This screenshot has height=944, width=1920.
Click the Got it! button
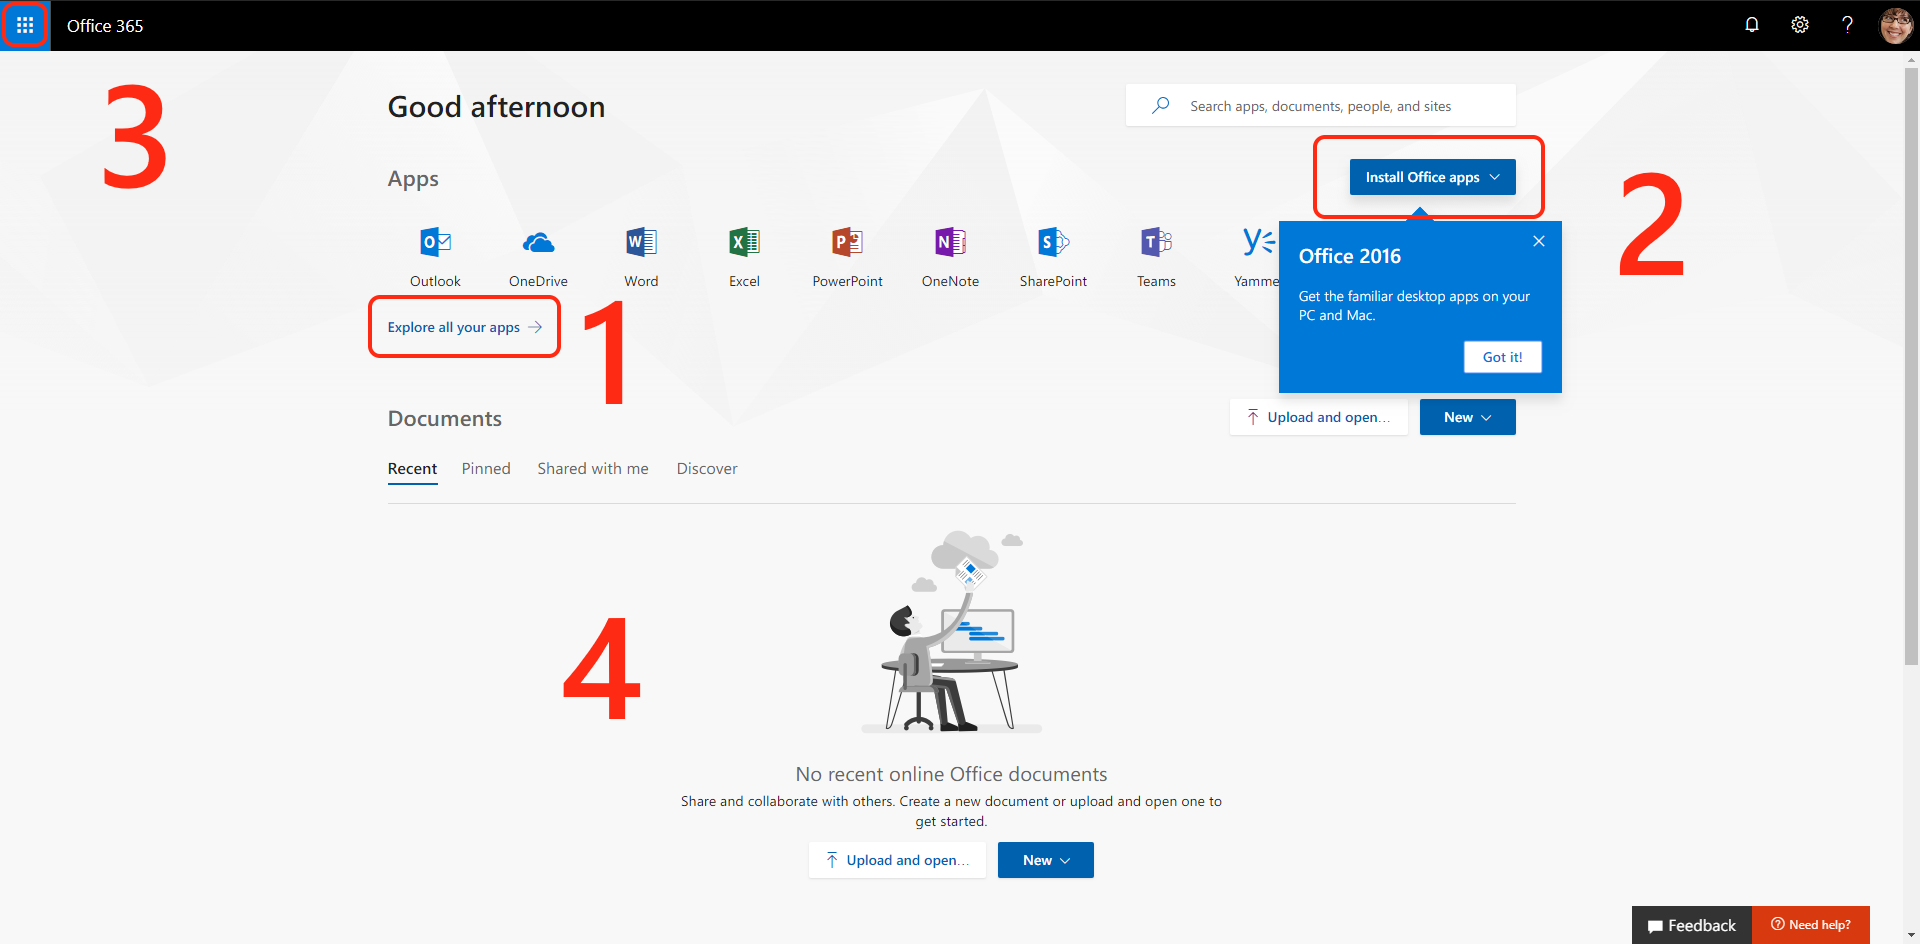(1502, 357)
